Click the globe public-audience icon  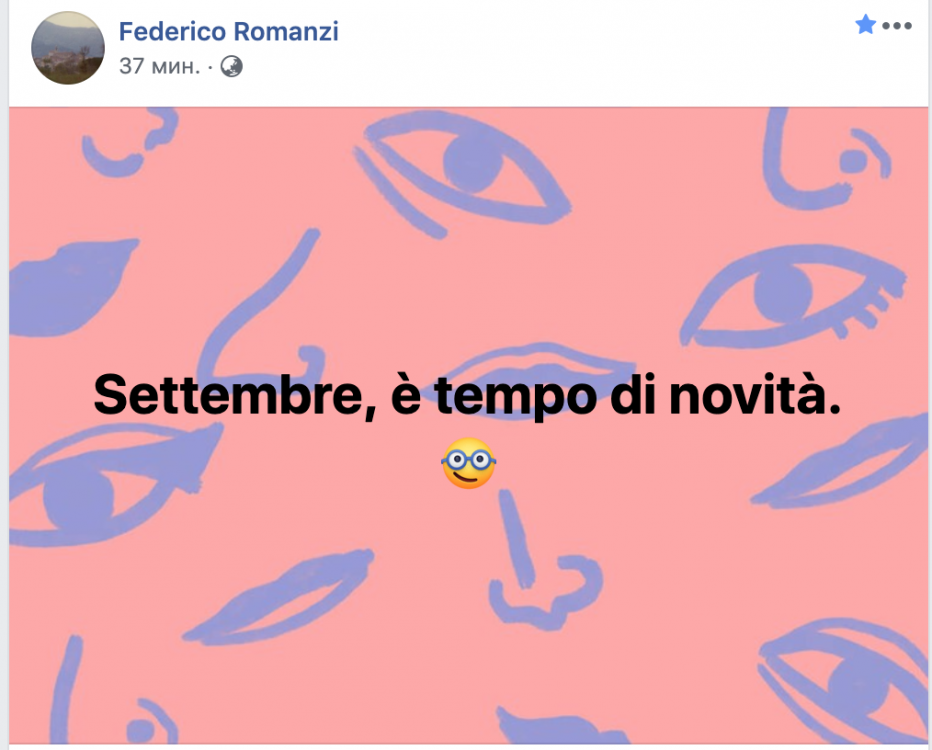tap(231, 67)
